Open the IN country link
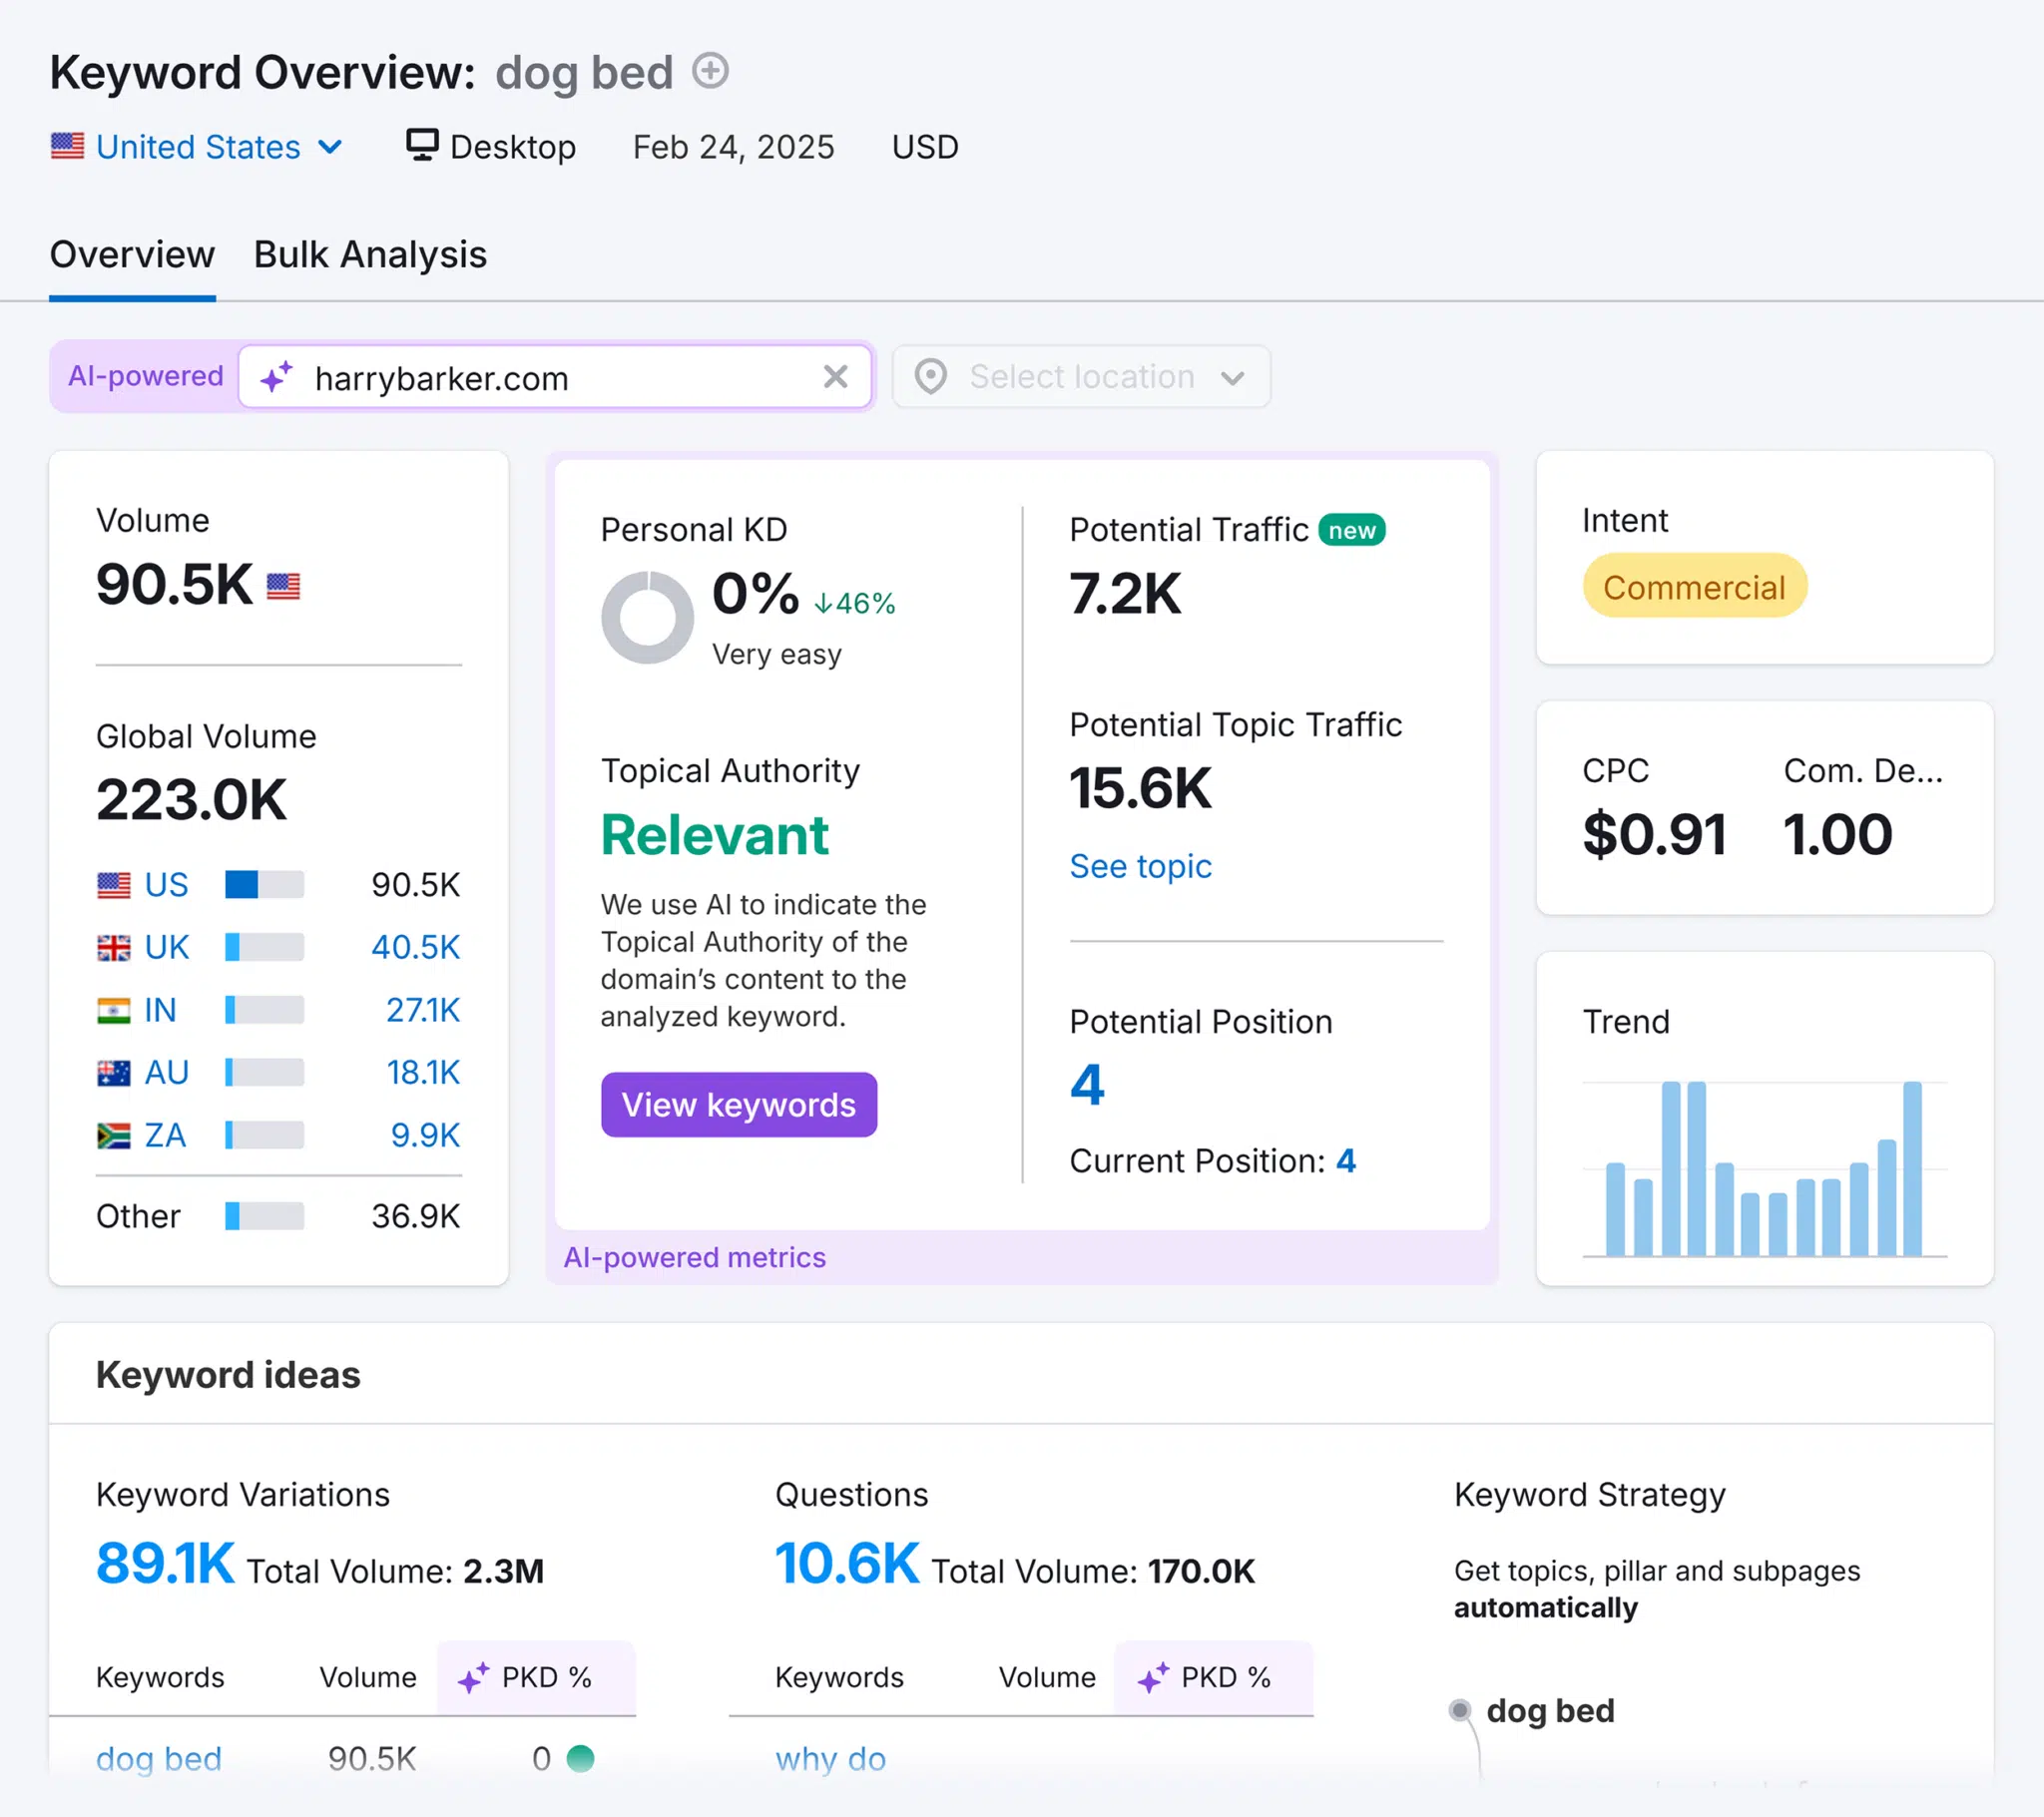Image resolution: width=2044 pixels, height=1817 pixels. [160, 1010]
